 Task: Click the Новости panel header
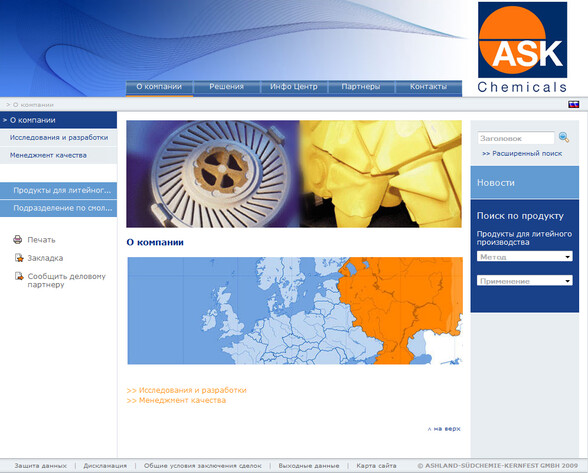[525, 183]
